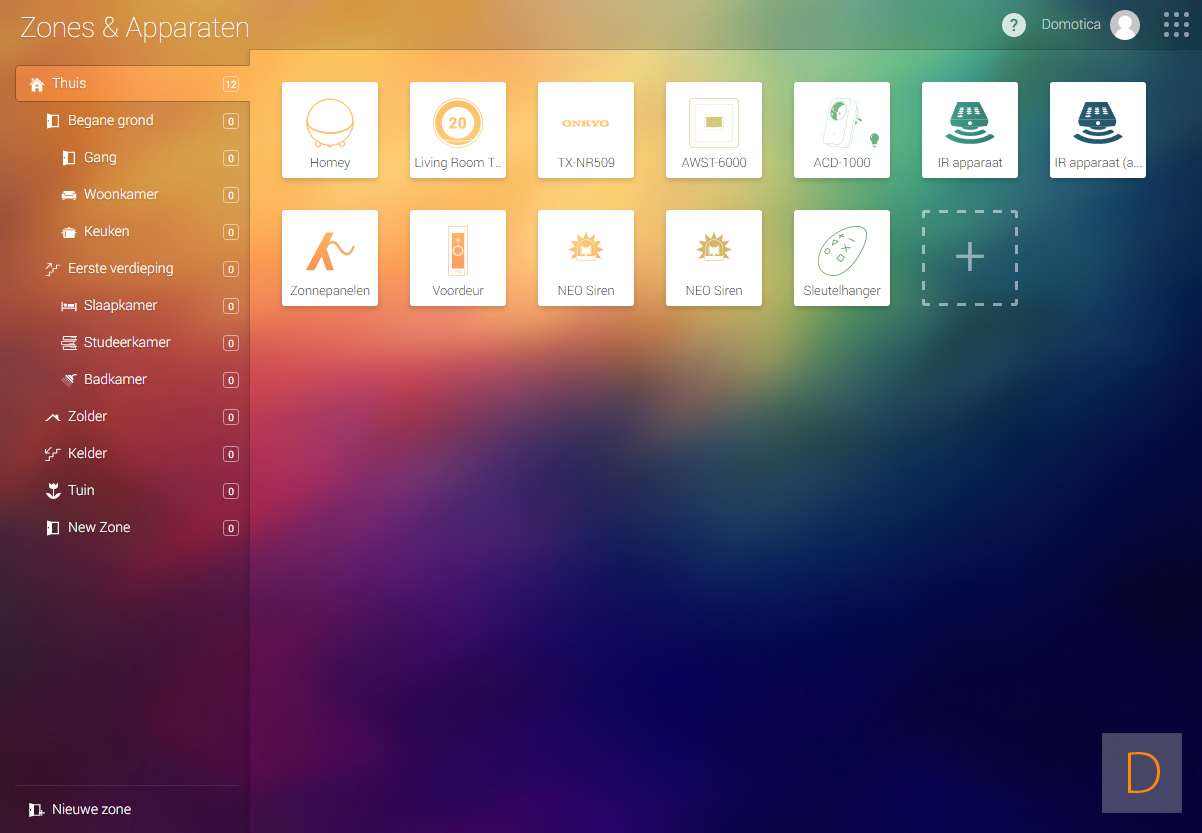Viewport: 1202px width, 833px height.
Task: Open the Homey device tile
Action: 330,130
